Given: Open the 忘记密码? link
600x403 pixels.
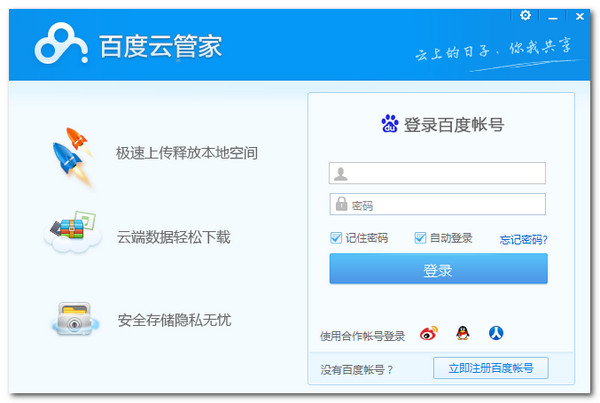Looking at the screenshot, I should tap(523, 240).
